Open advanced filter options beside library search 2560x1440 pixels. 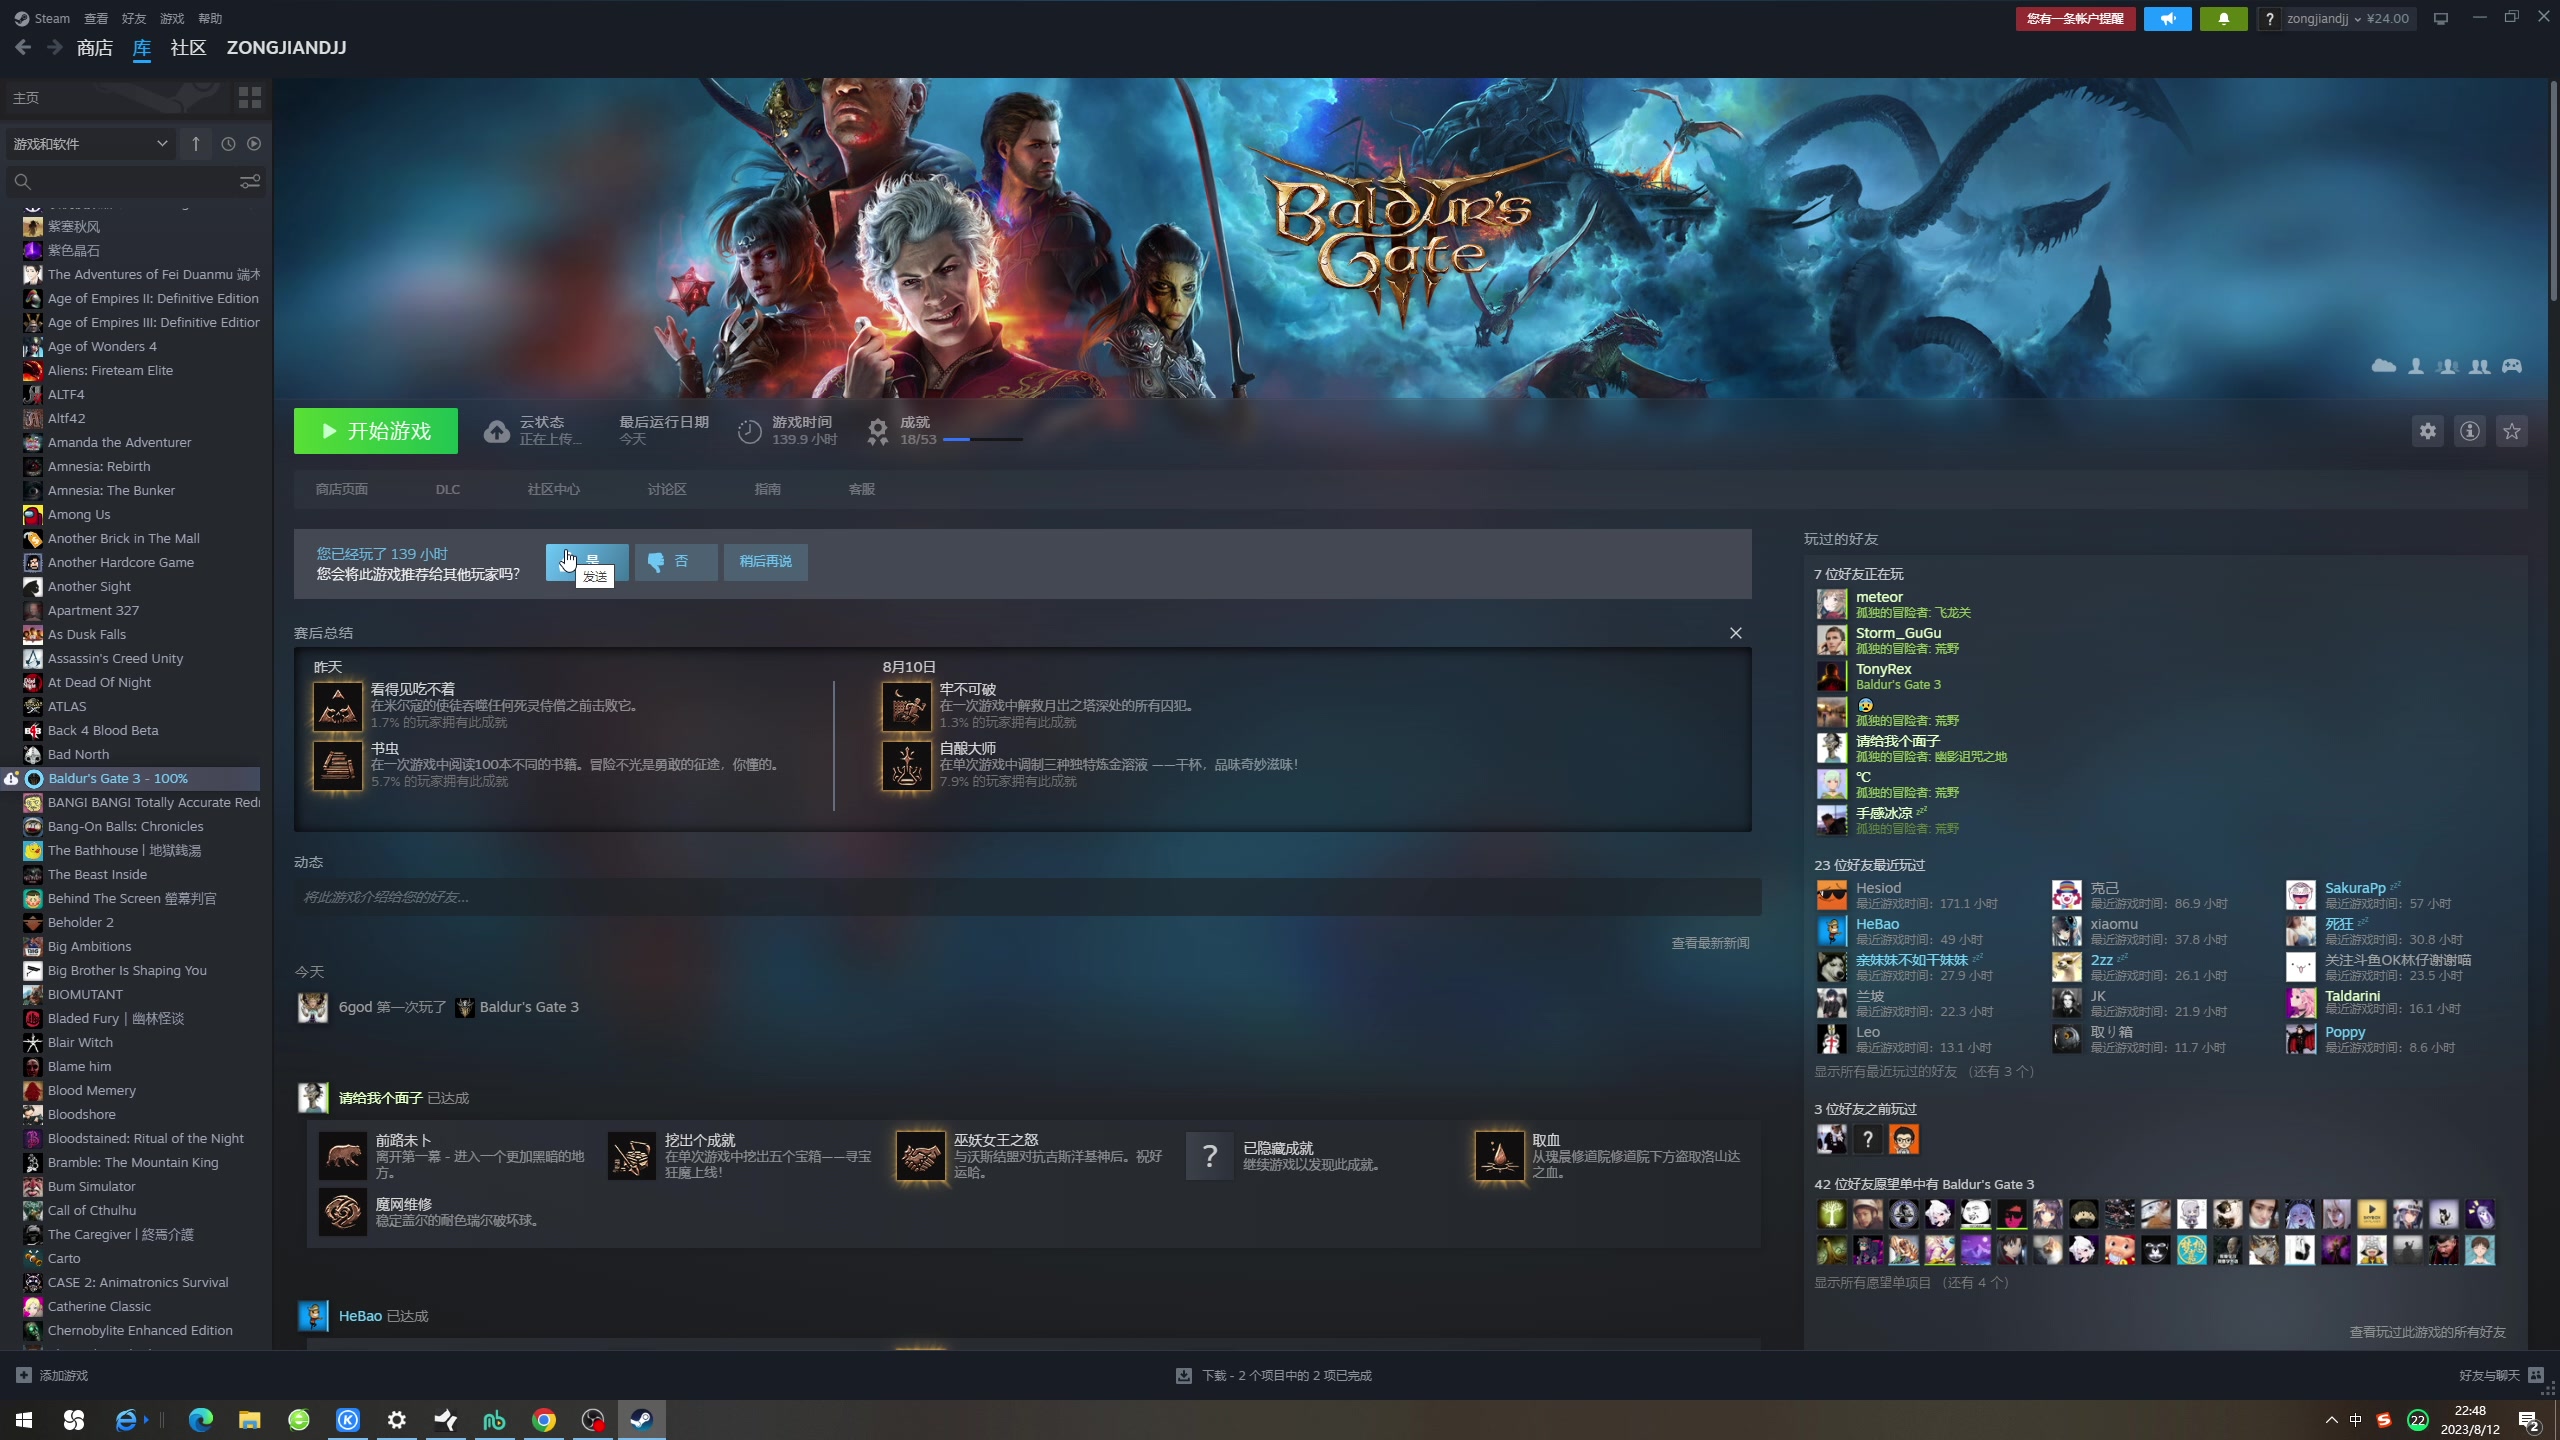click(x=250, y=181)
